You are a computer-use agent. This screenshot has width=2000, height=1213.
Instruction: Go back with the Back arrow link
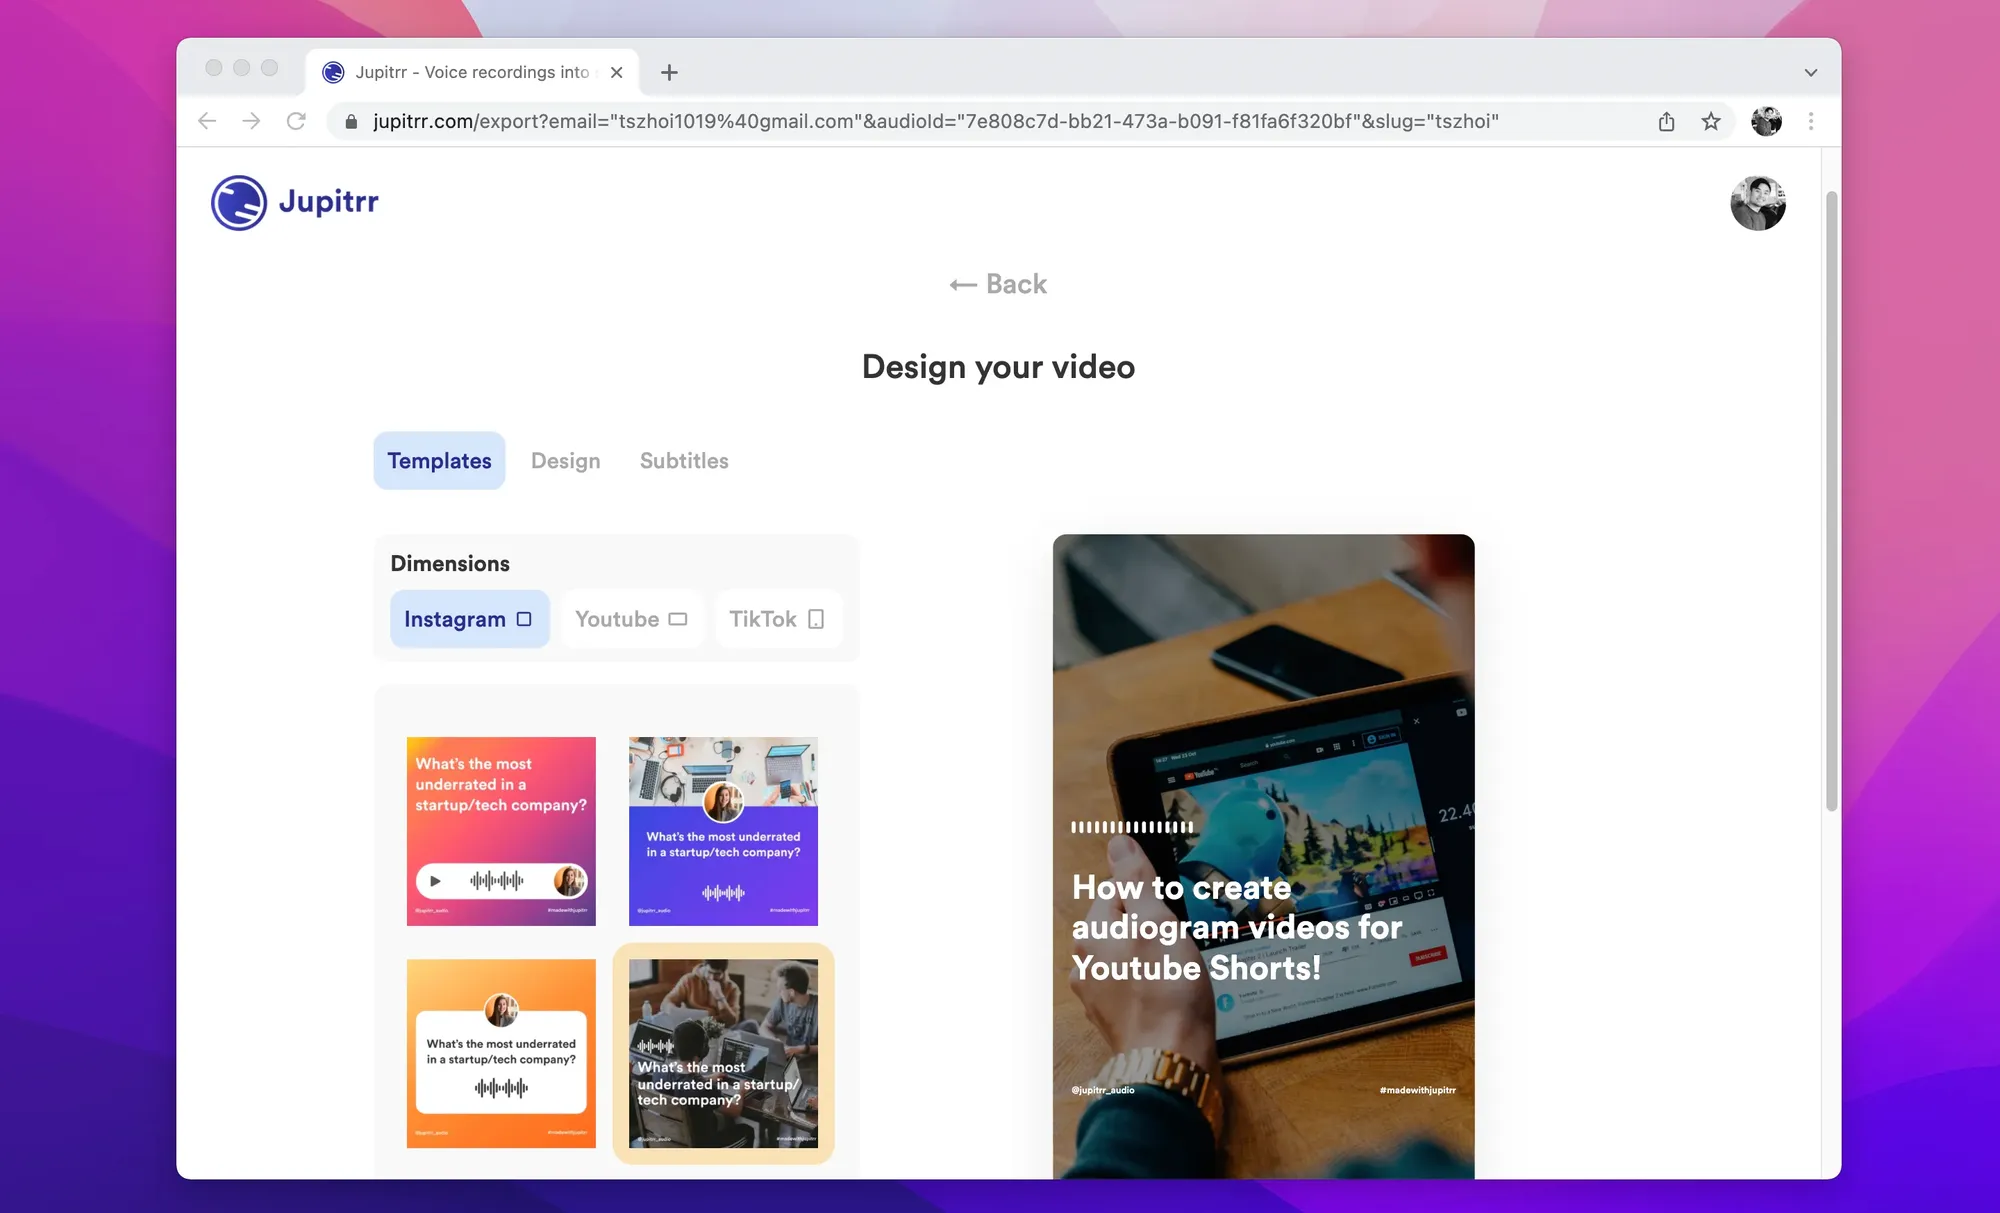click(998, 284)
